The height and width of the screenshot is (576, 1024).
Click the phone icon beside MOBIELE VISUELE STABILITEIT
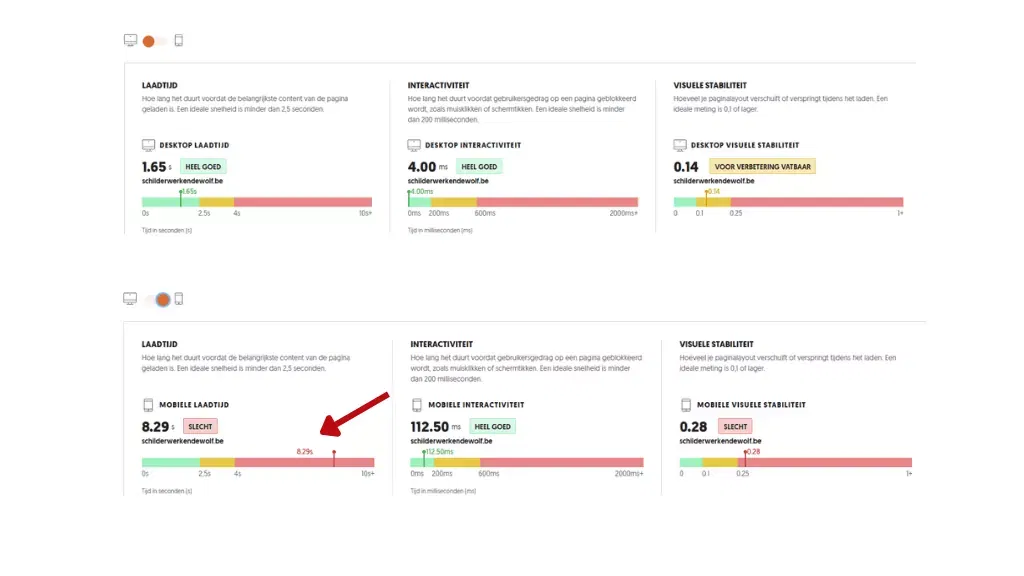[683, 405]
